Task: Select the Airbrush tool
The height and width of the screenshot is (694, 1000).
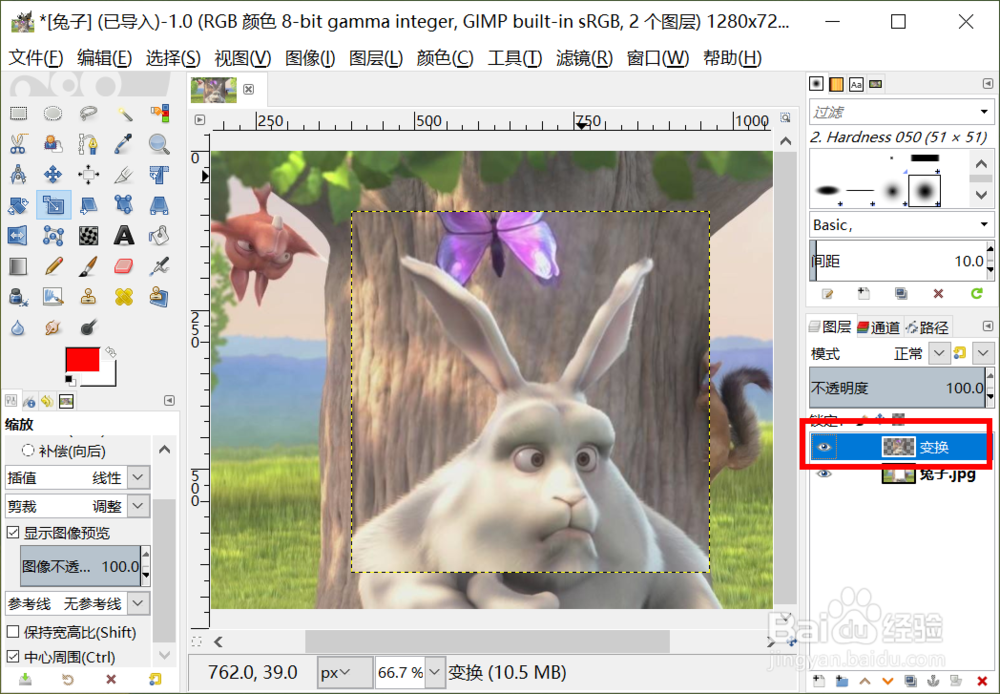Action: pyautogui.click(x=159, y=266)
